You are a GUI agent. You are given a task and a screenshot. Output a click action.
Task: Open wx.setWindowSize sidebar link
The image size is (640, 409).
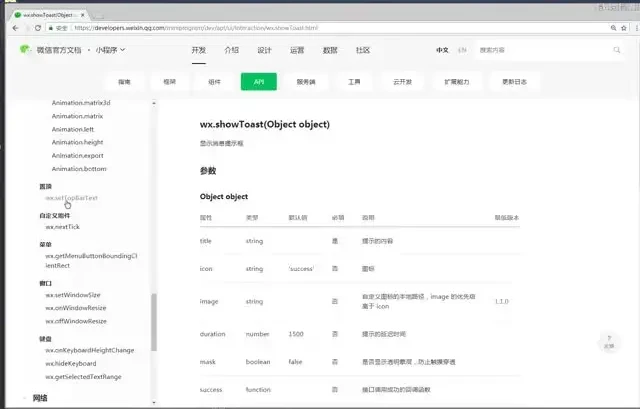tap(73, 295)
